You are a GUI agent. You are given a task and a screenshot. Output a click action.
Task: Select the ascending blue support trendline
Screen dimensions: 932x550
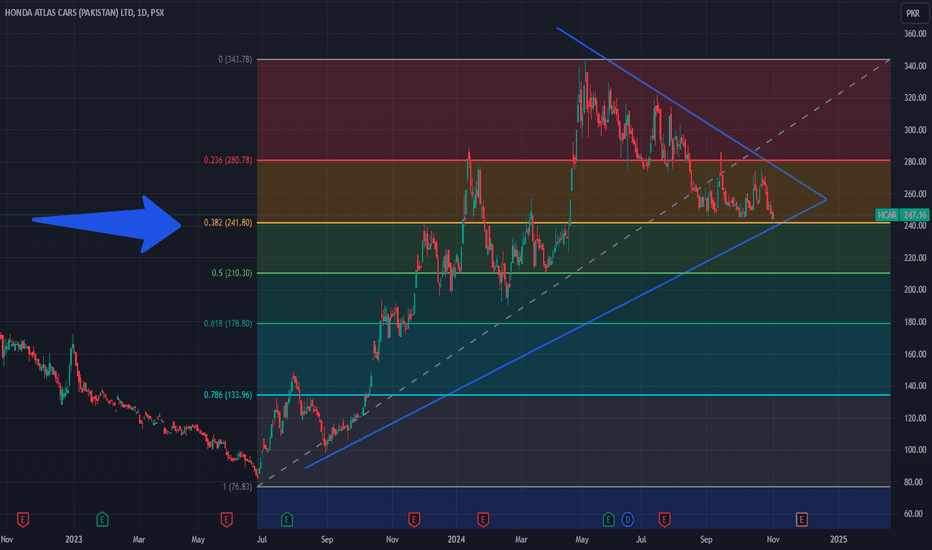tap(565, 334)
